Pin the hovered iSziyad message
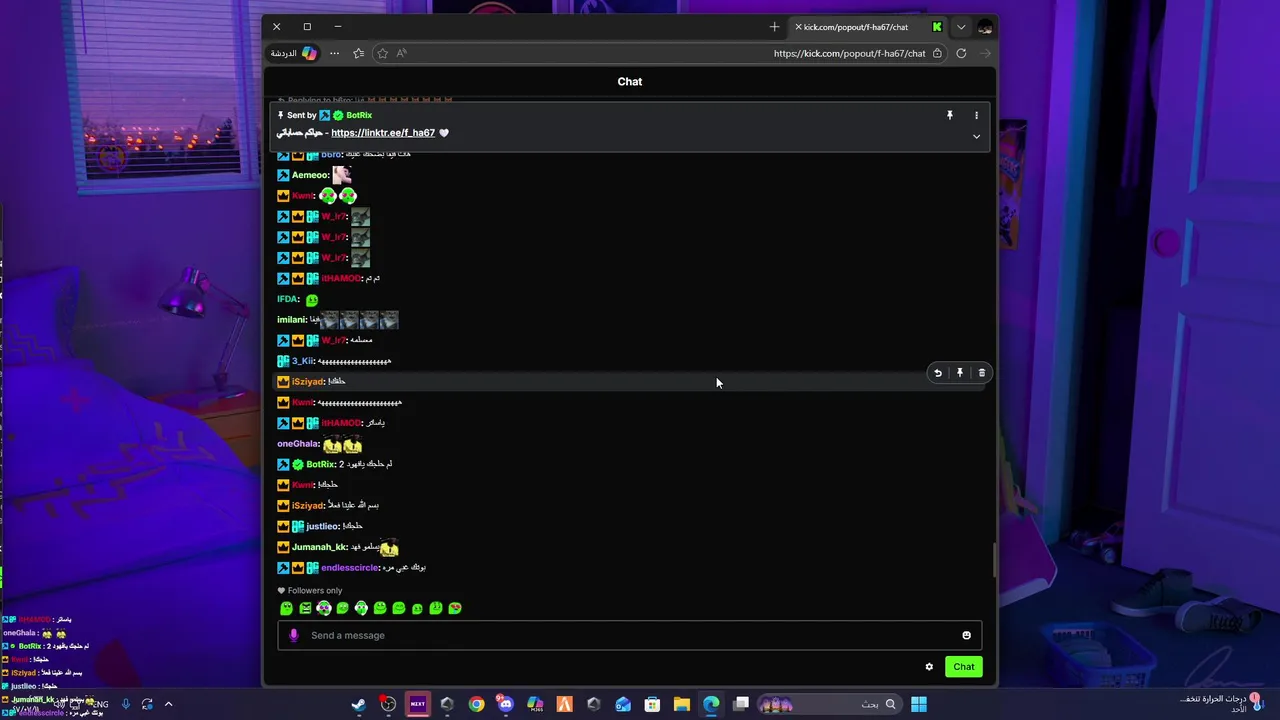1280x720 pixels. (x=960, y=373)
